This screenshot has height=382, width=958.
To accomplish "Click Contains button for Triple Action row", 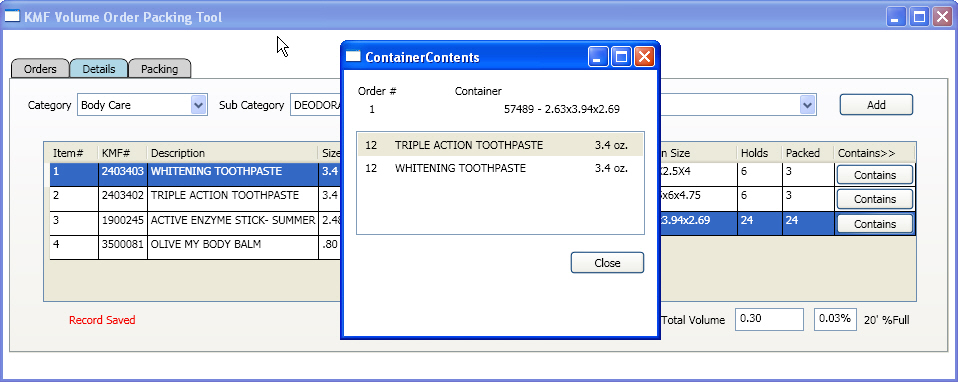I will tap(875, 199).
